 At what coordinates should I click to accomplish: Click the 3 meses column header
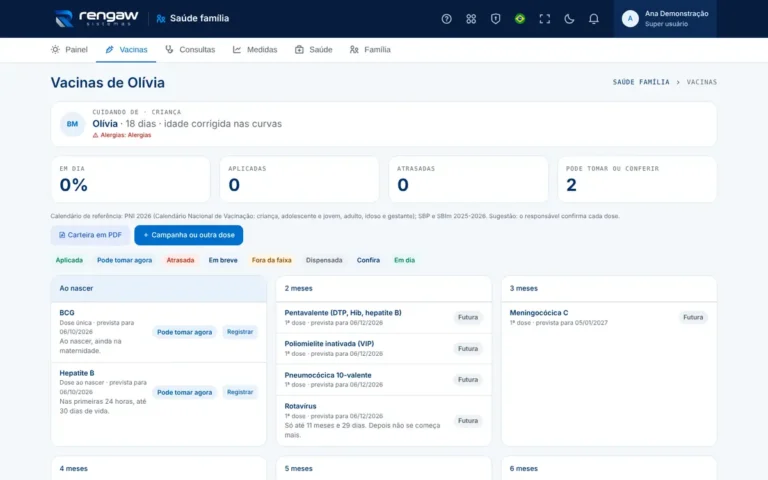[x=609, y=288]
